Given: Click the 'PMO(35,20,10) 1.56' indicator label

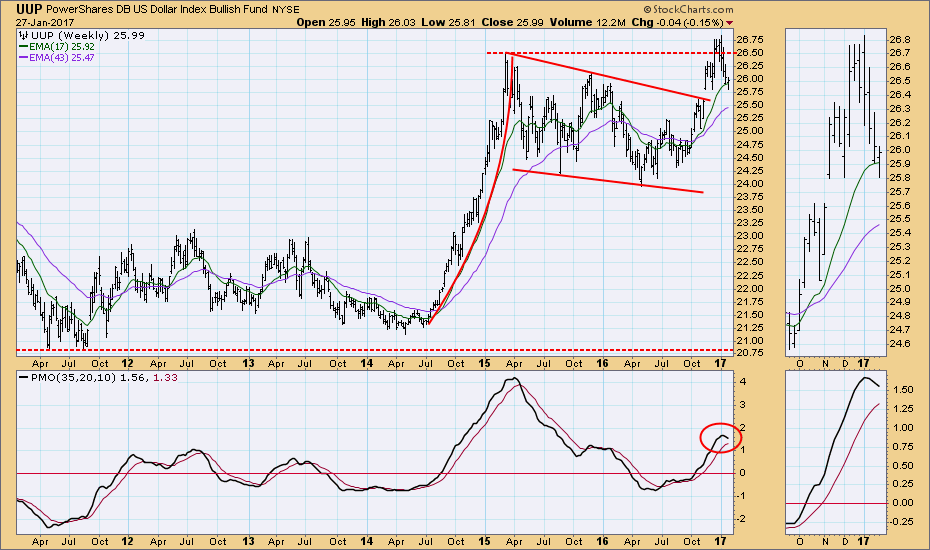Looking at the screenshot, I should point(90,377).
